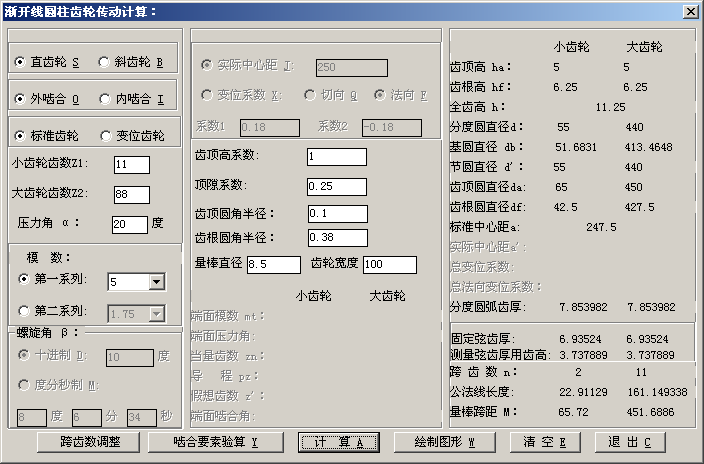Click disabled 度 field showing 8
The image size is (704, 464).
click(x=32, y=418)
